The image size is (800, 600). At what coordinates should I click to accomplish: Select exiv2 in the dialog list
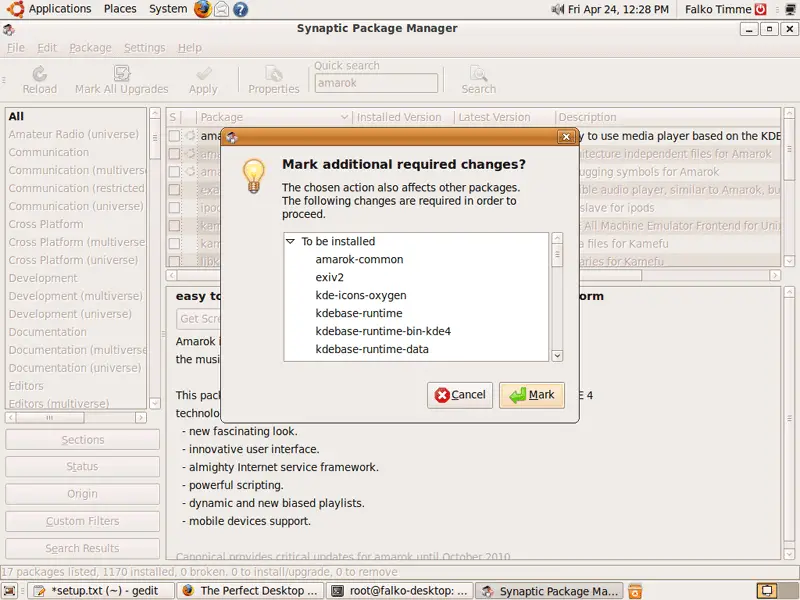[330, 278]
